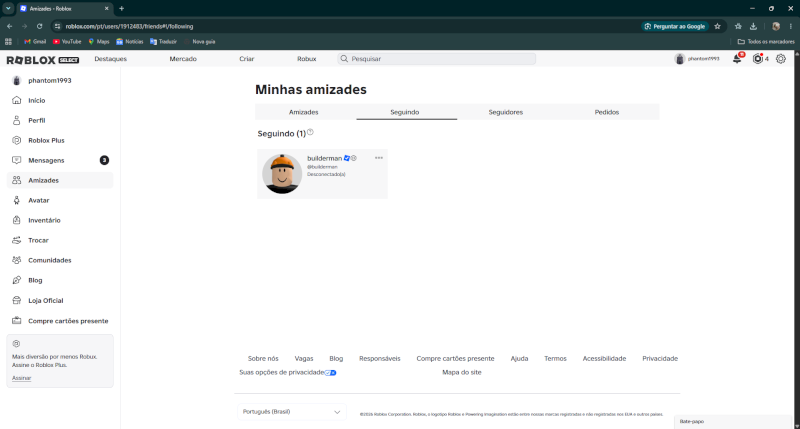Open Chrome three-dot menu
Viewport: 800px width, 429px height.
(x=791, y=26)
